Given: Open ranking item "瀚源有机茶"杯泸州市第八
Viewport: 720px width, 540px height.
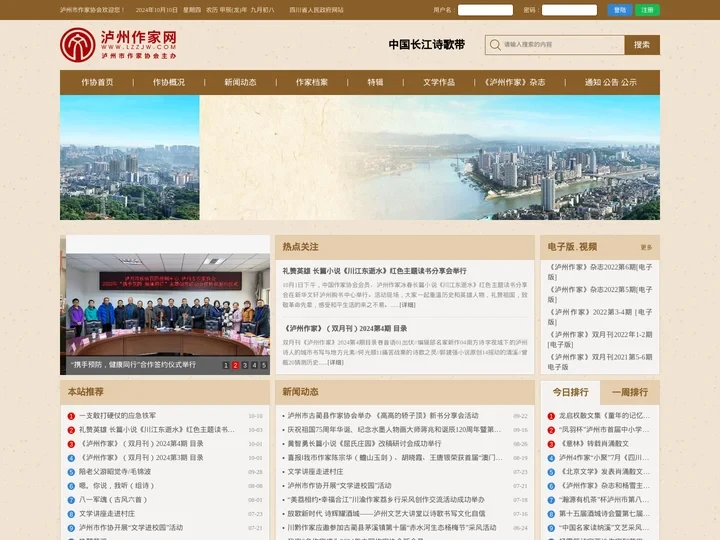Looking at the screenshot, I should tap(604, 500).
